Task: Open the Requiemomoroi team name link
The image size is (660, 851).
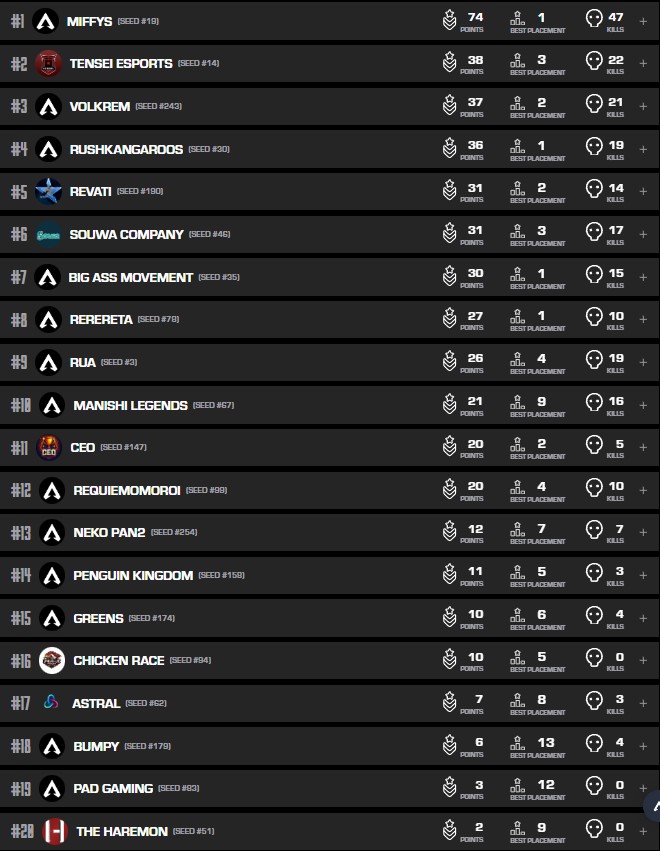Action: (x=126, y=490)
